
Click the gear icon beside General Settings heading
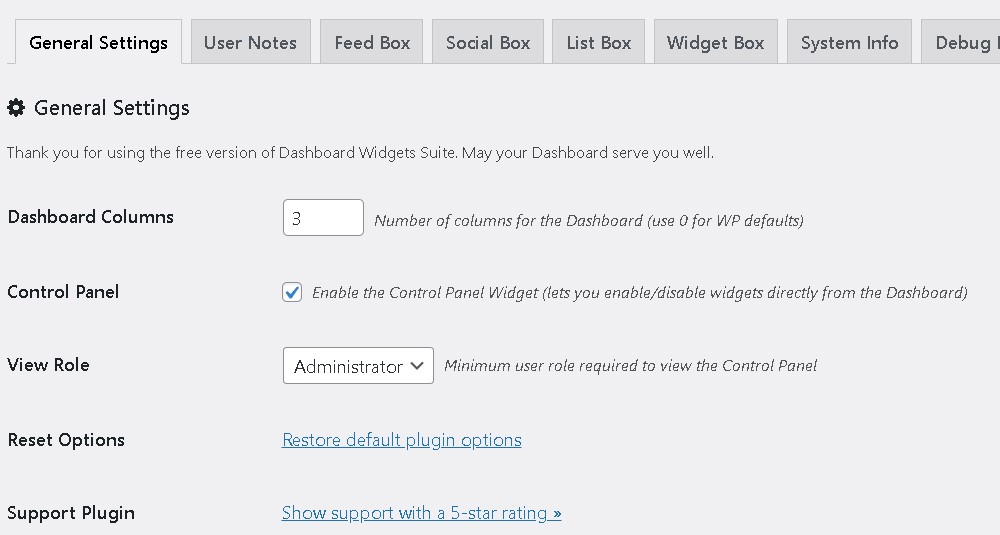click(16, 108)
